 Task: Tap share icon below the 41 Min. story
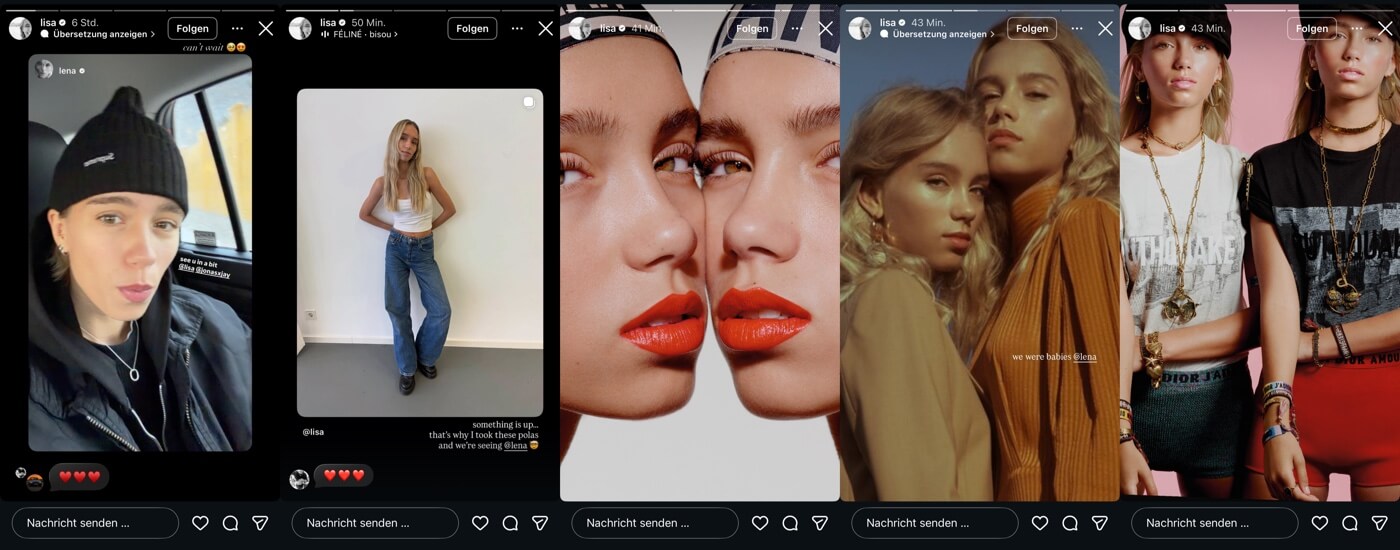coord(820,523)
